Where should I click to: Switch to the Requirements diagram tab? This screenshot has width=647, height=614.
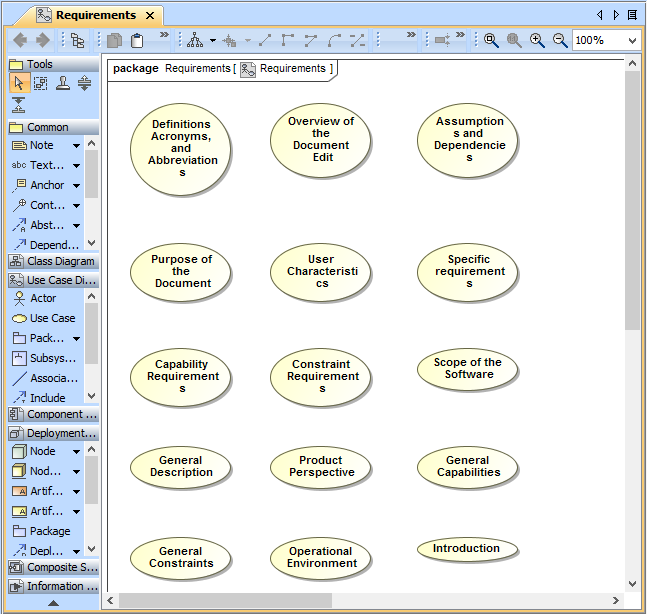(95, 15)
